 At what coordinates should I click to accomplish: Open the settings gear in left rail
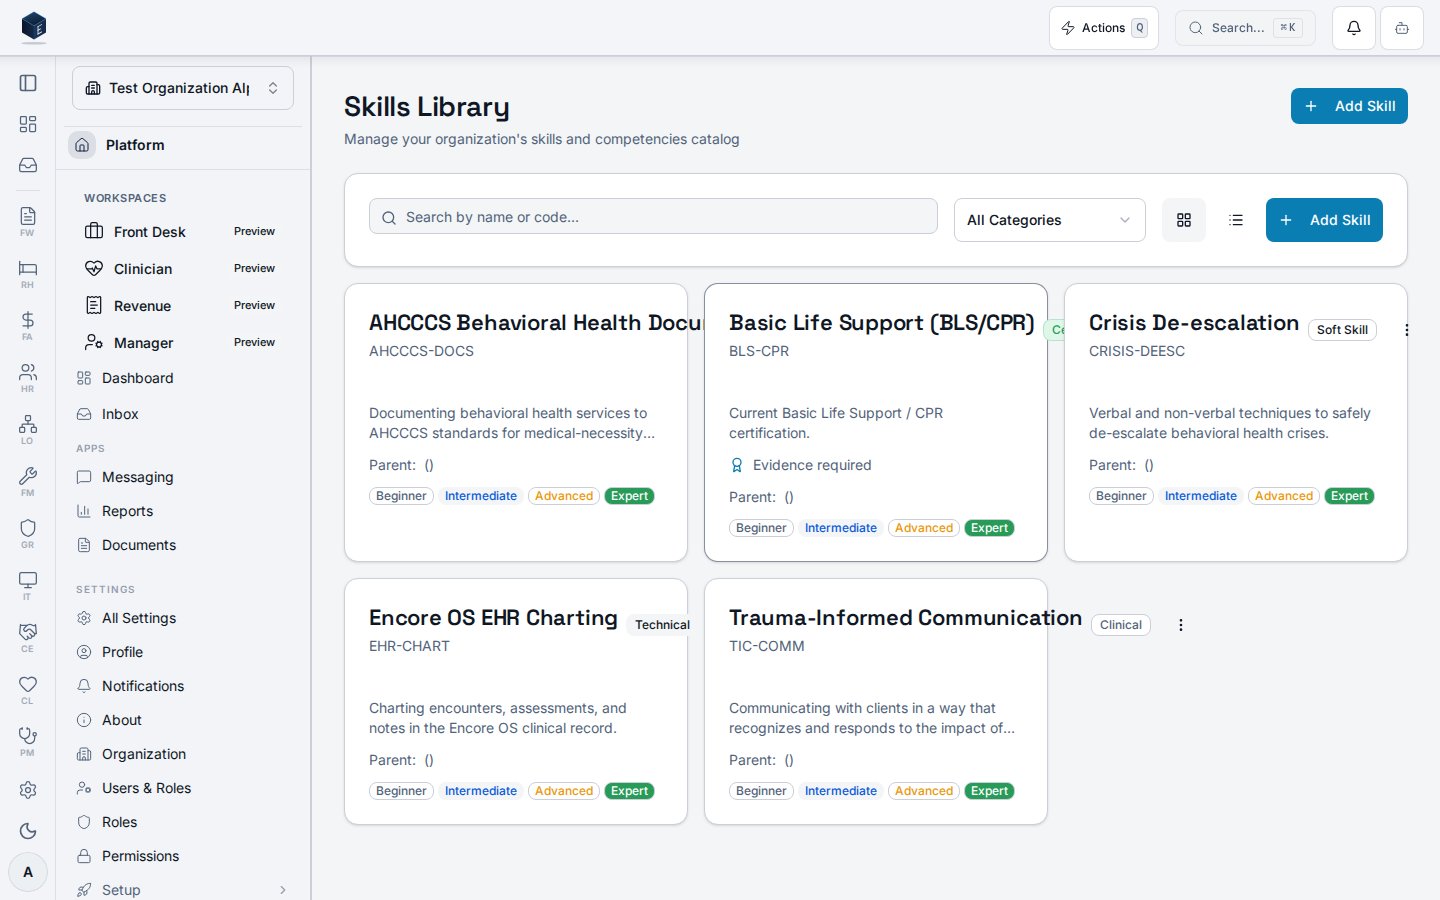pyautogui.click(x=28, y=790)
